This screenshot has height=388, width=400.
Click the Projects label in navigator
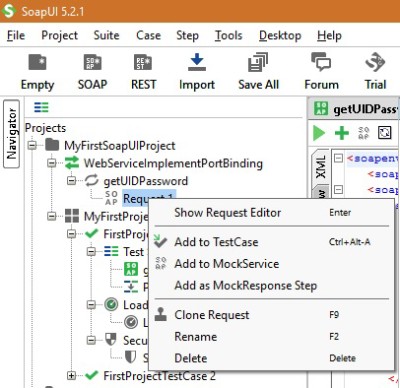coord(46,128)
